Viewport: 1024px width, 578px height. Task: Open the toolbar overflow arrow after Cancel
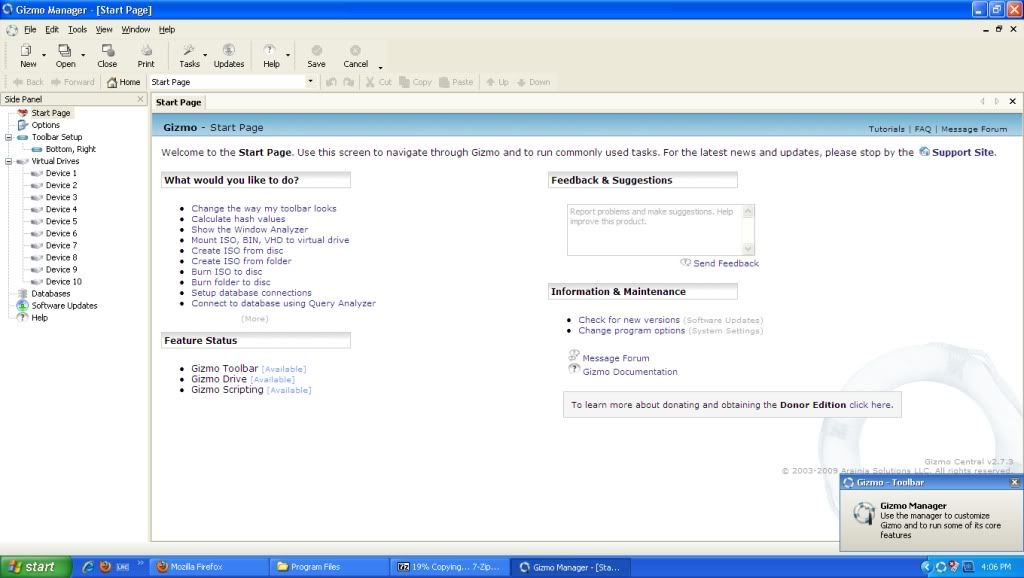coord(380,67)
